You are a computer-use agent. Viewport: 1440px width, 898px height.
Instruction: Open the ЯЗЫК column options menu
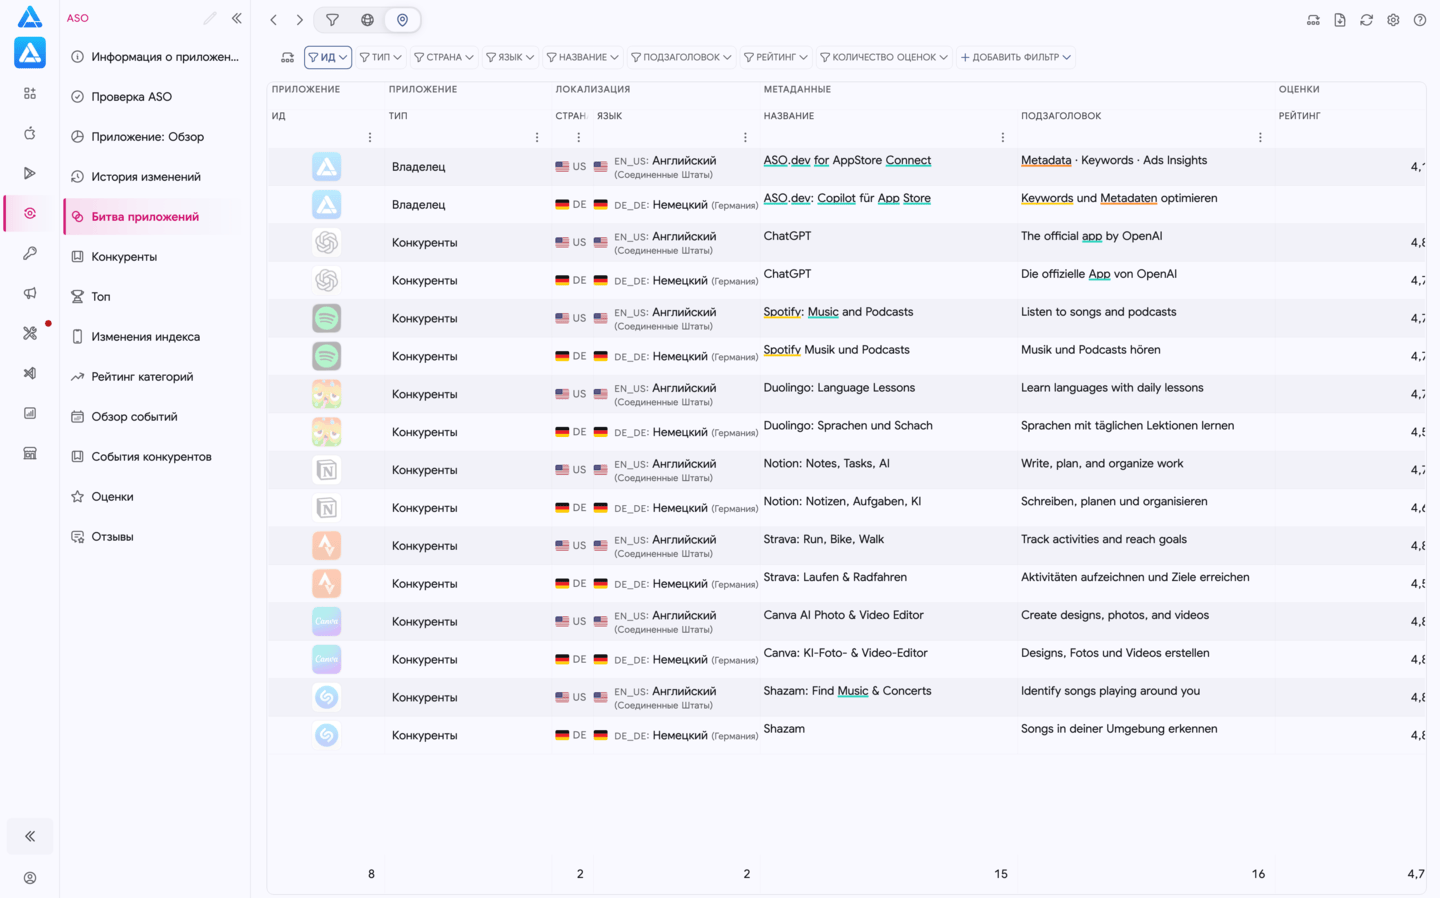[x=745, y=138]
